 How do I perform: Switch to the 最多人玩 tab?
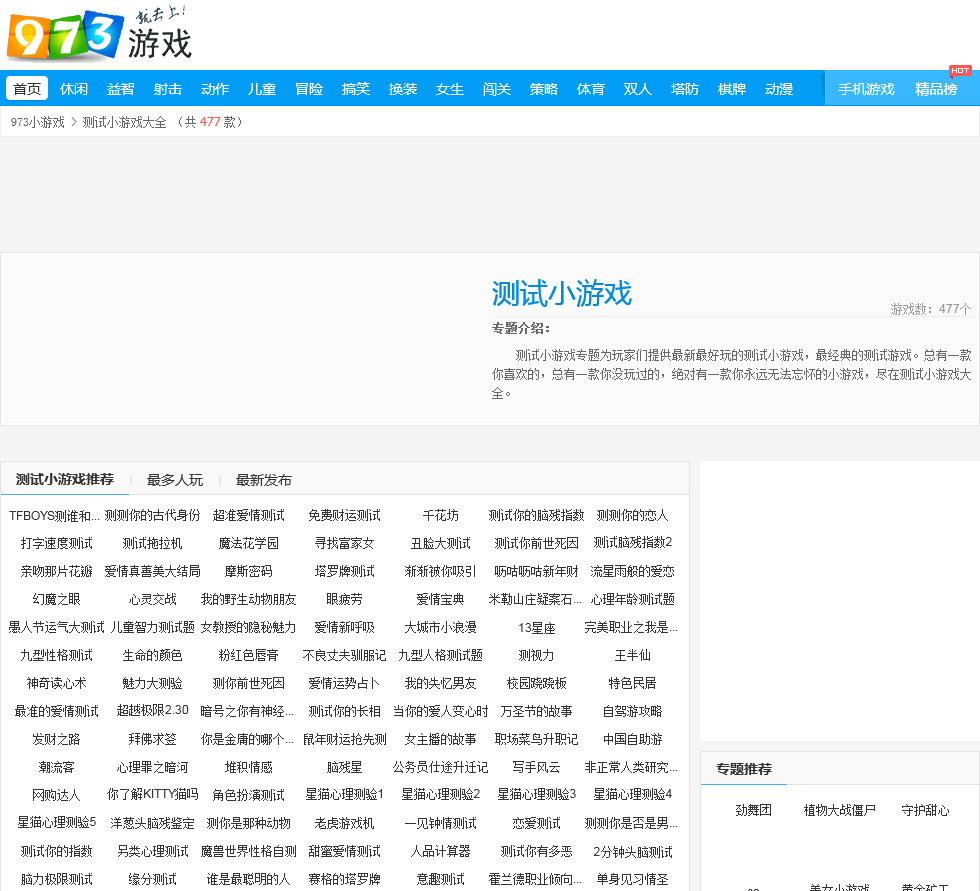(x=175, y=480)
